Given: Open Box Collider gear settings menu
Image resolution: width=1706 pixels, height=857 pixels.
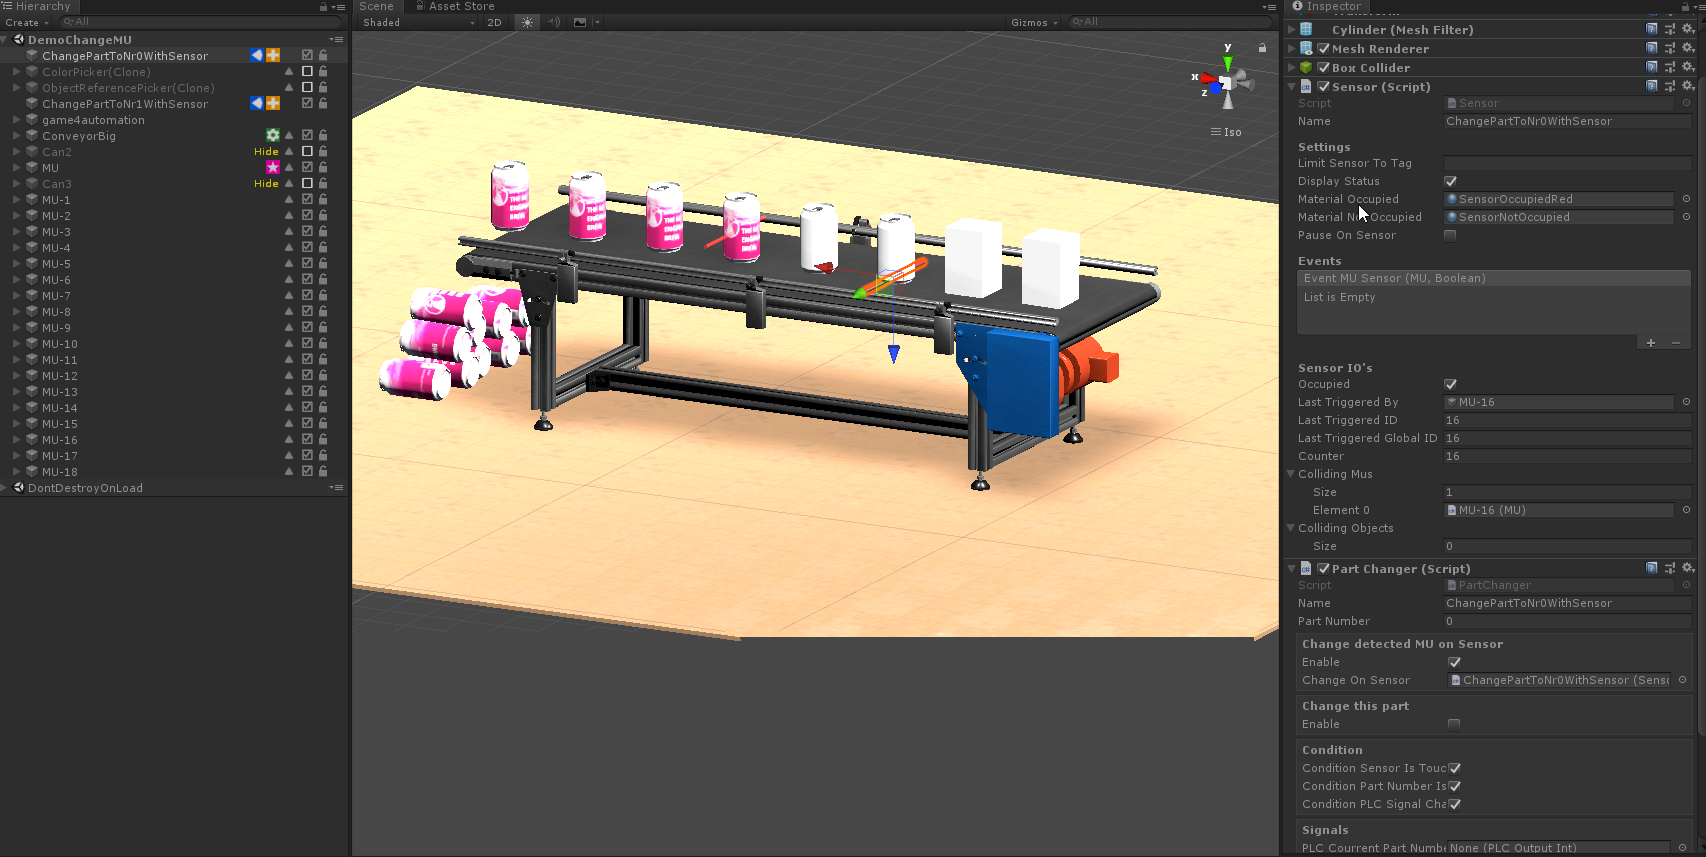Looking at the screenshot, I should tap(1688, 68).
